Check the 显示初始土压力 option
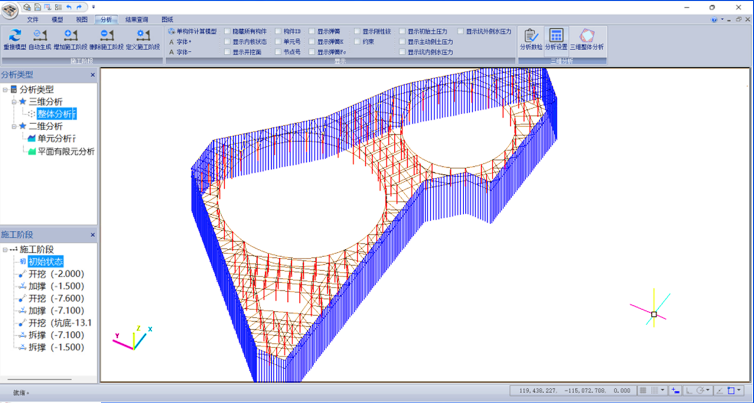Screen dimensions: 754x403 point(403,32)
